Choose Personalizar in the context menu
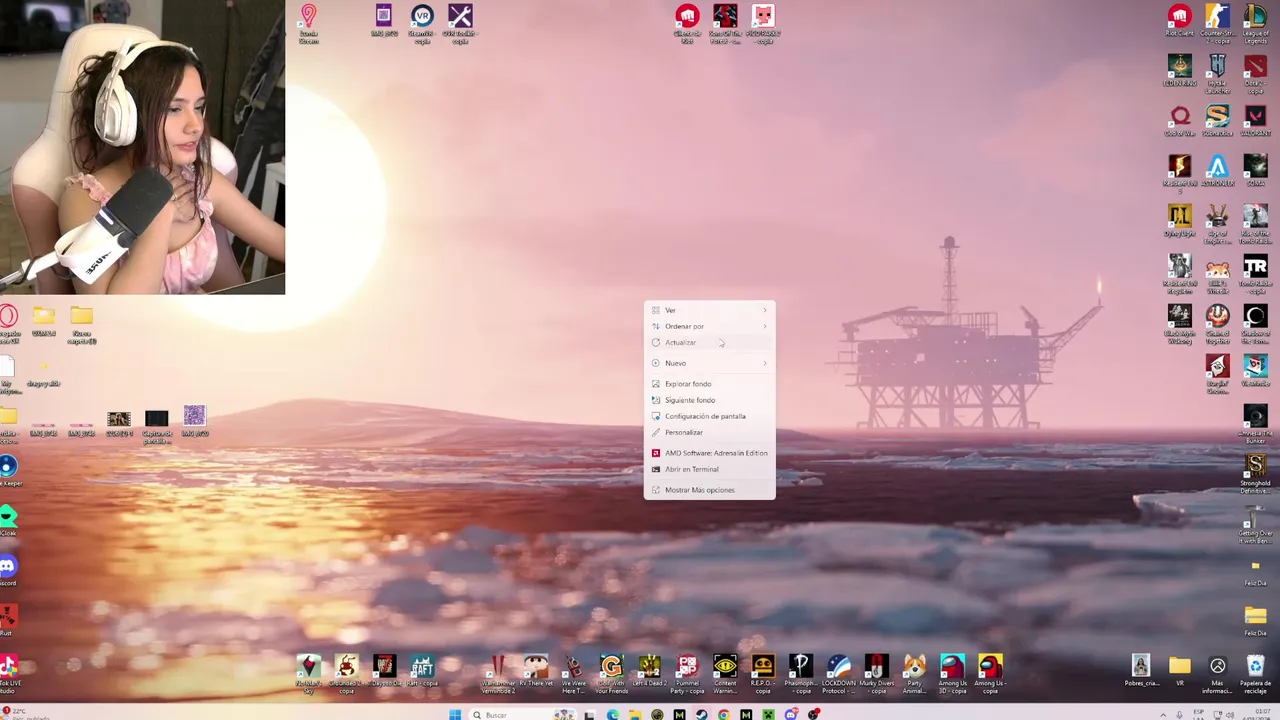Image resolution: width=1280 pixels, height=720 pixels. (709, 432)
